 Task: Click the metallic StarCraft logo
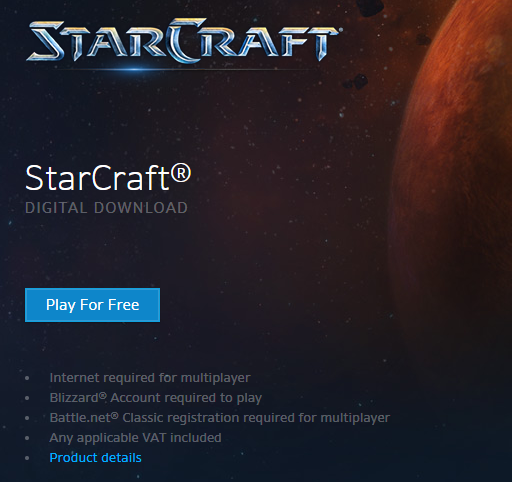point(183,40)
